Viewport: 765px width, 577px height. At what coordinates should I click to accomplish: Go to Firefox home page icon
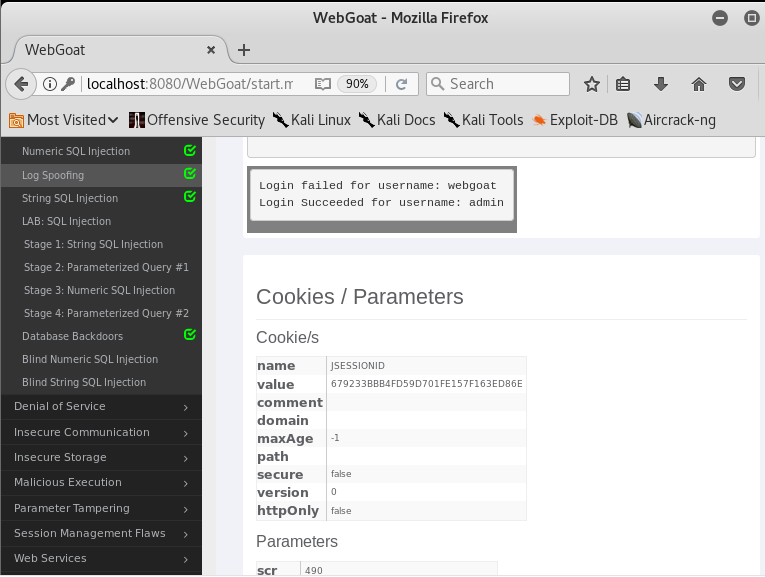pyautogui.click(x=699, y=84)
